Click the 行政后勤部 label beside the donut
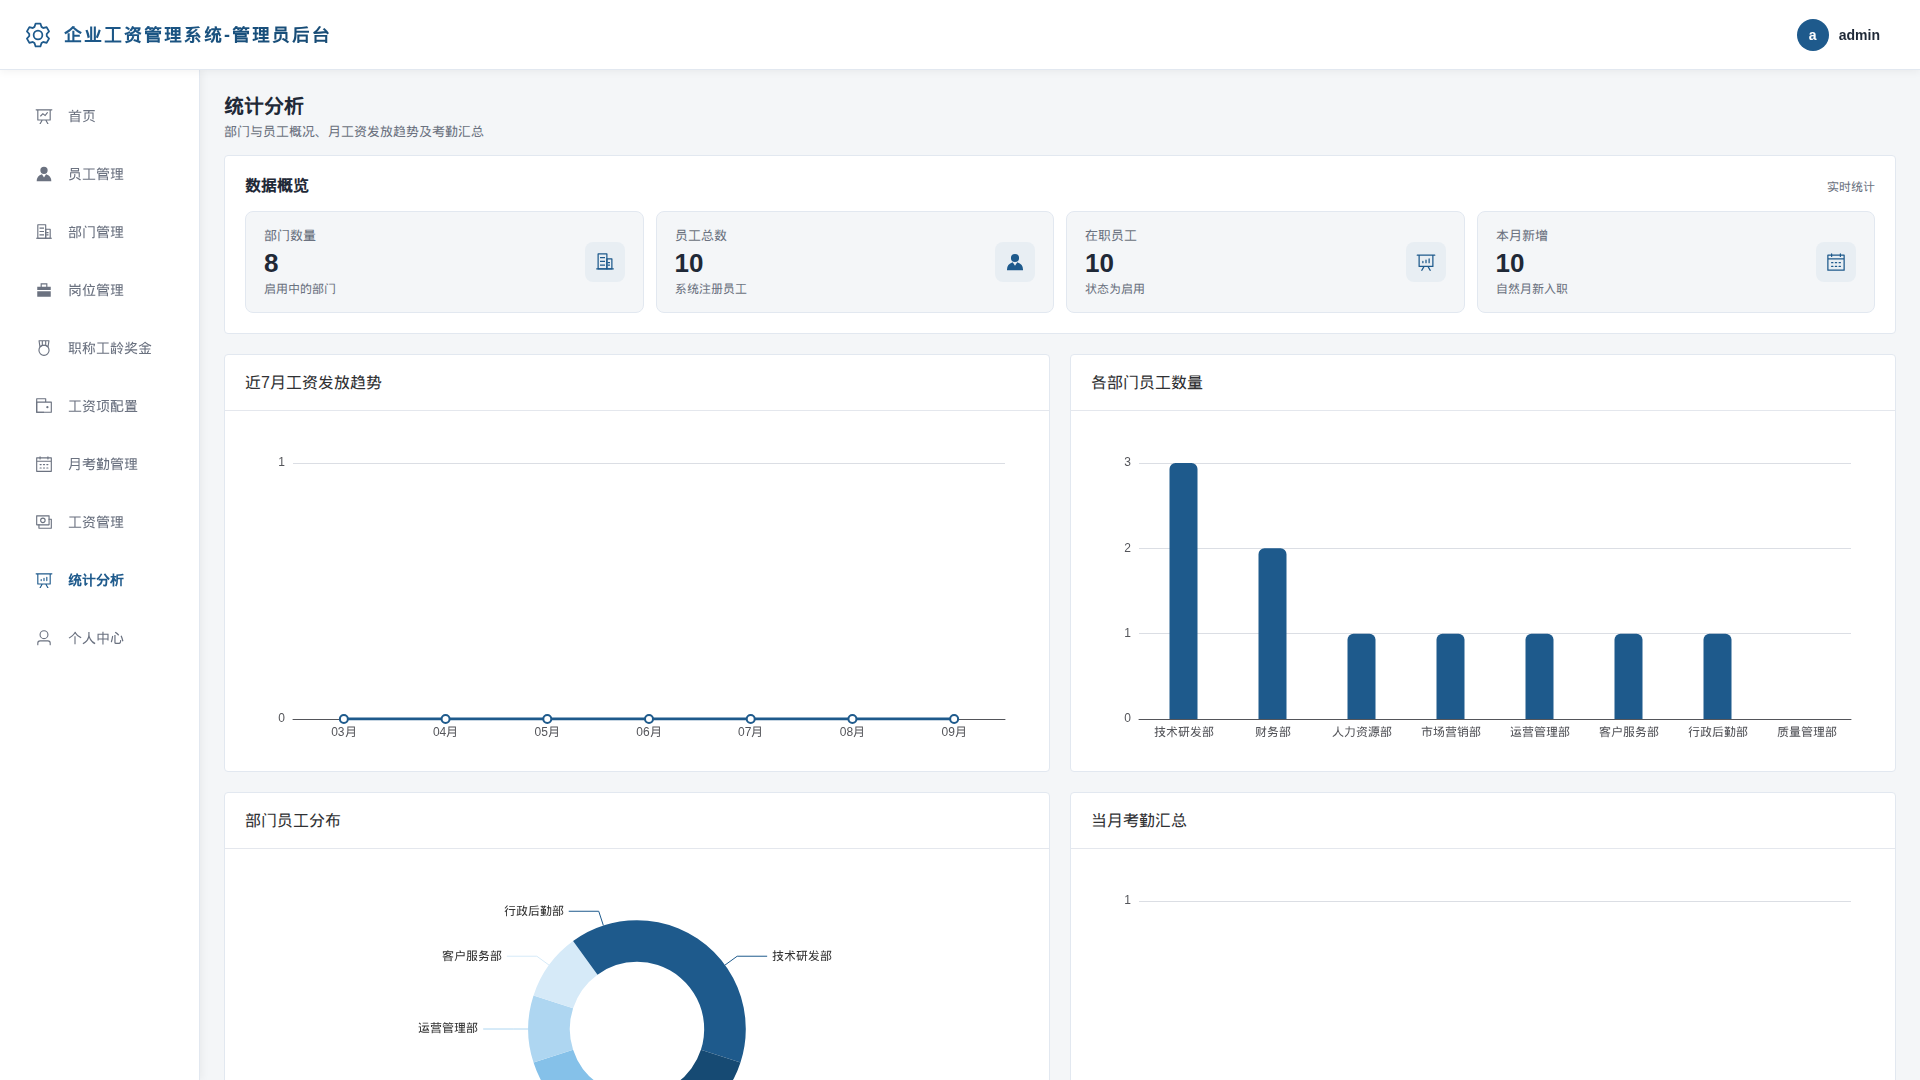1920x1080 pixels. tap(534, 911)
